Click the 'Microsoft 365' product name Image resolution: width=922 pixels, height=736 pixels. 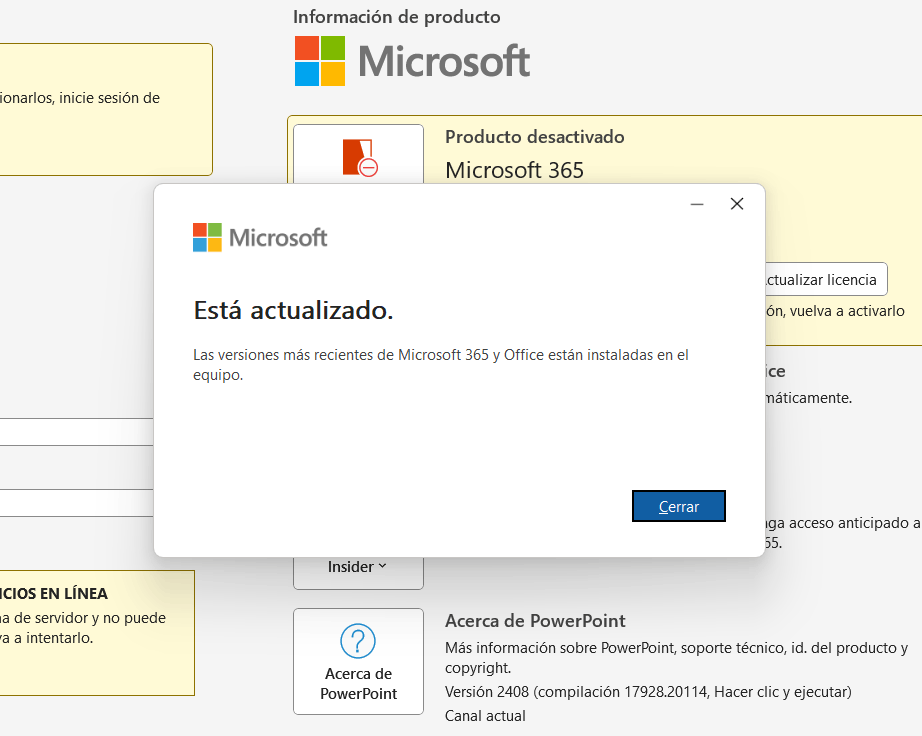click(515, 170)
